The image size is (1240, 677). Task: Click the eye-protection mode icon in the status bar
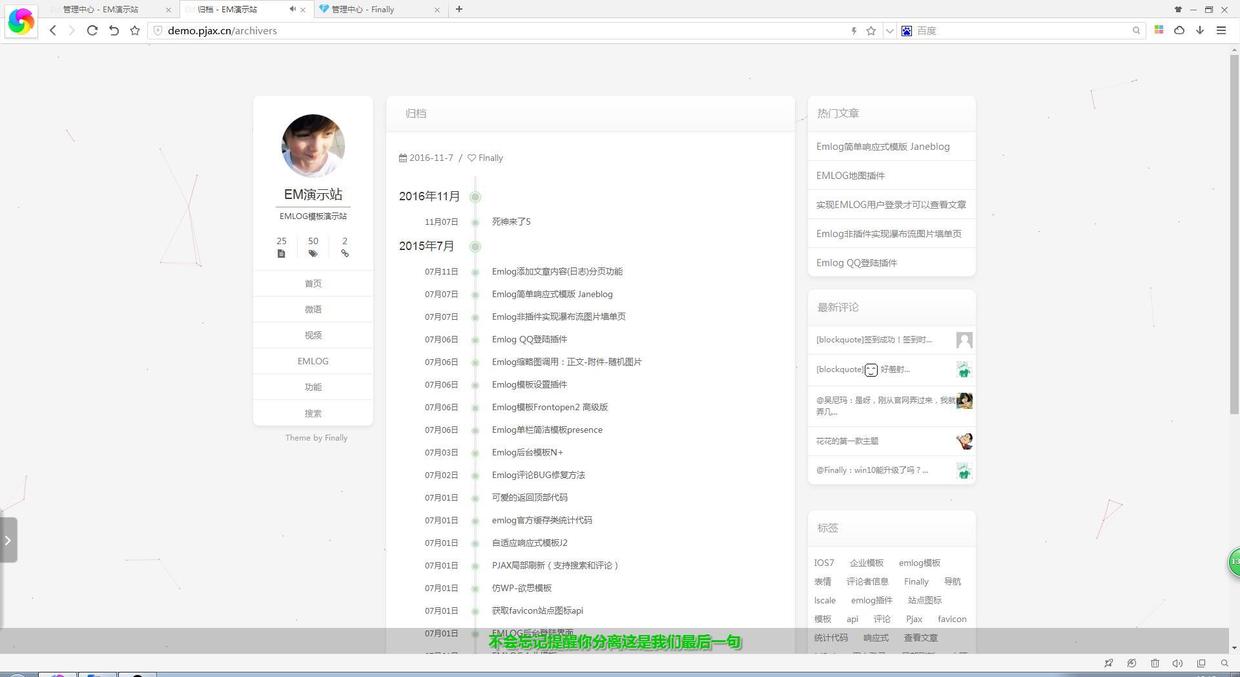pos(1131,663)
